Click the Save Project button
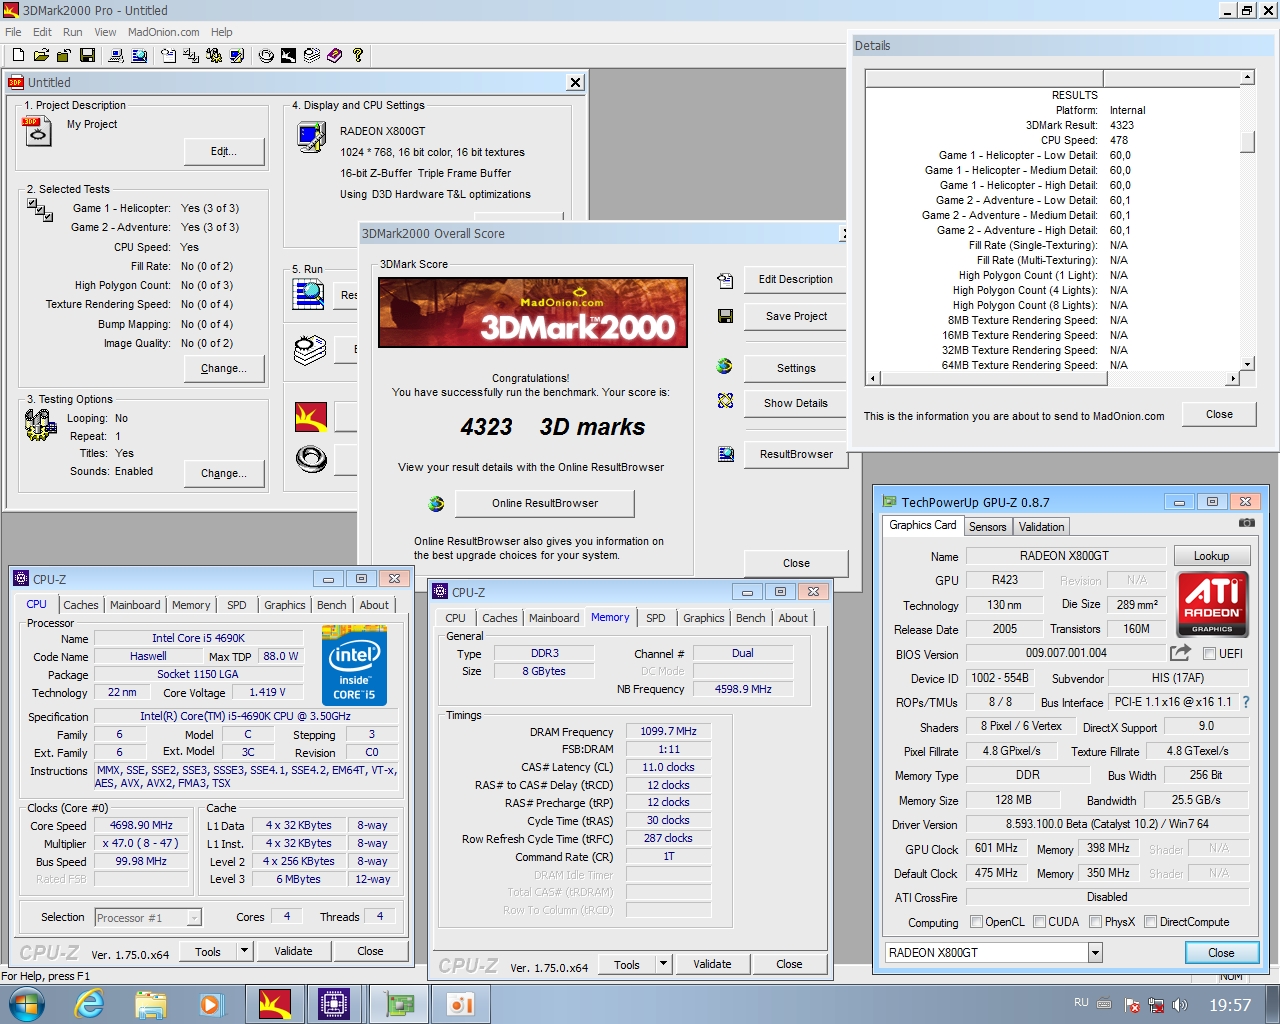 [x=795, y=316]
